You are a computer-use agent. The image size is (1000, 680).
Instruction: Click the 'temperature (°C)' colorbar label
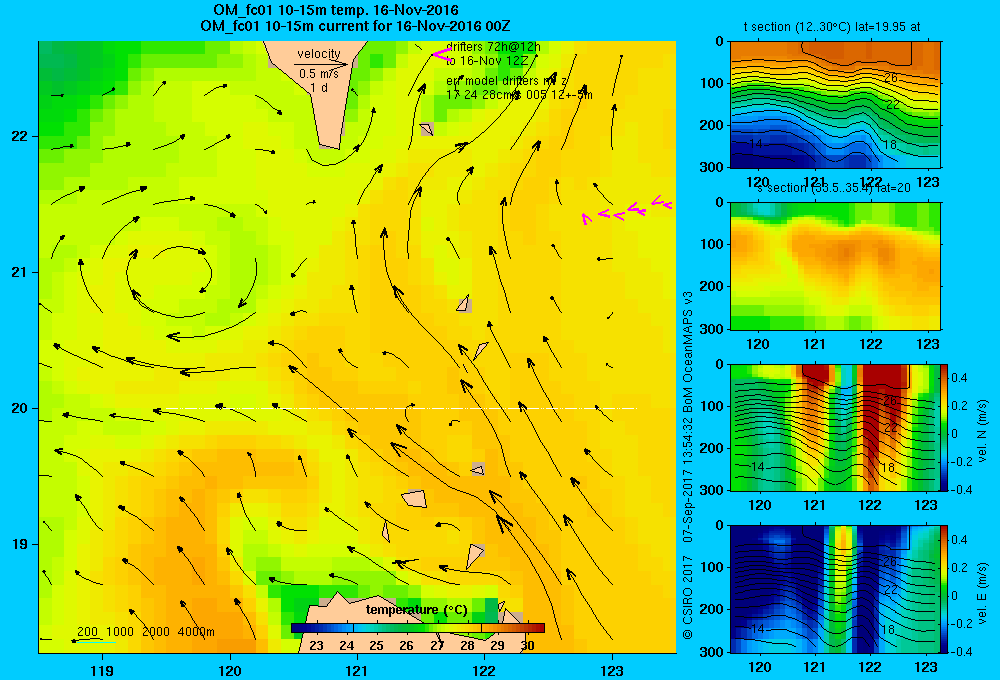416,610
